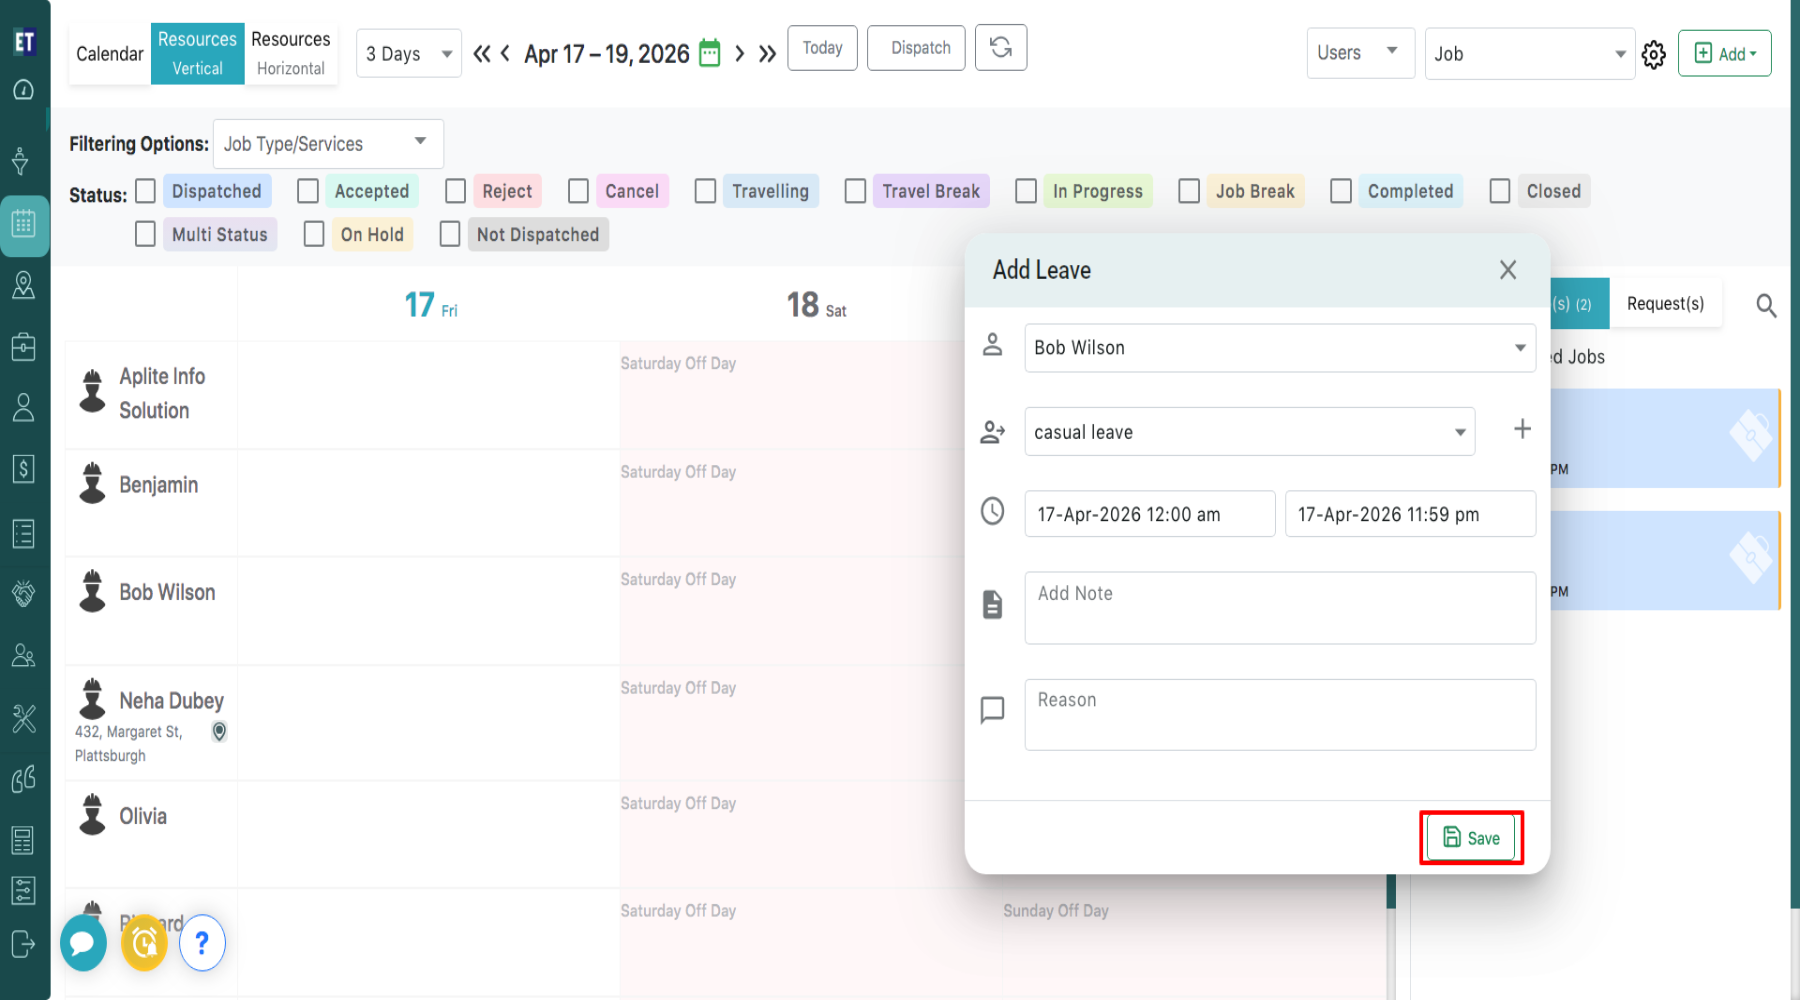This screenshot has height=1000, width=1800.
Task: Check the In Progress status filter
Action: click(x=1026, y=191)
